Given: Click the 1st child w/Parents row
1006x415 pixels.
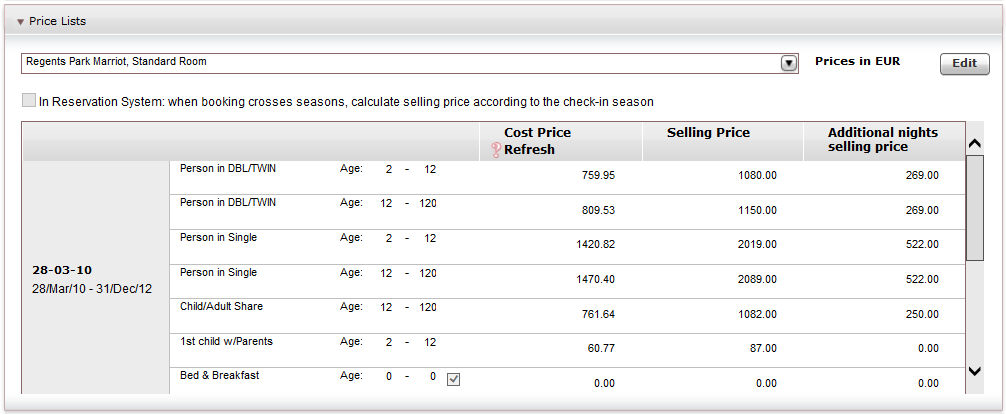Looking at the screenshot, I should pos(567,350).
